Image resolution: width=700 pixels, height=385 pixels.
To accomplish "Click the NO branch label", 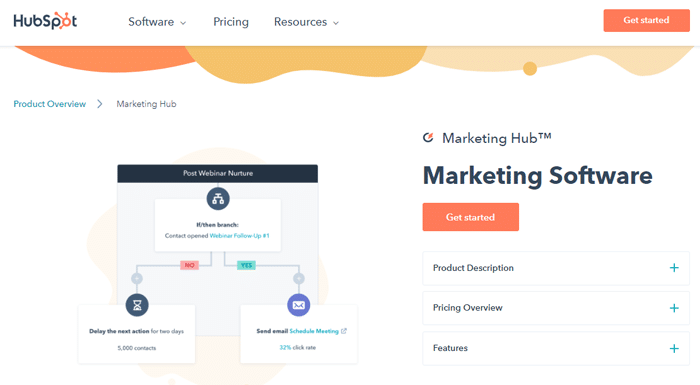I will 189,265.
